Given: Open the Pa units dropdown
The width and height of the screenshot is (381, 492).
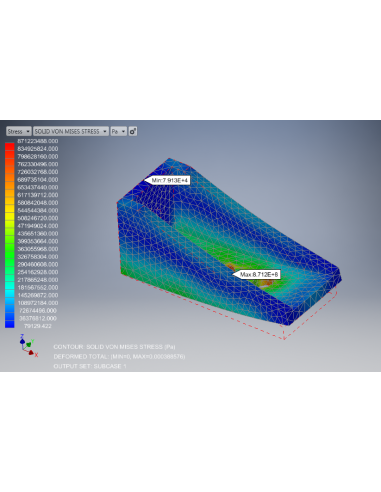Looking at the screenshot, I should pyautogui.click(x=119, y=131).
